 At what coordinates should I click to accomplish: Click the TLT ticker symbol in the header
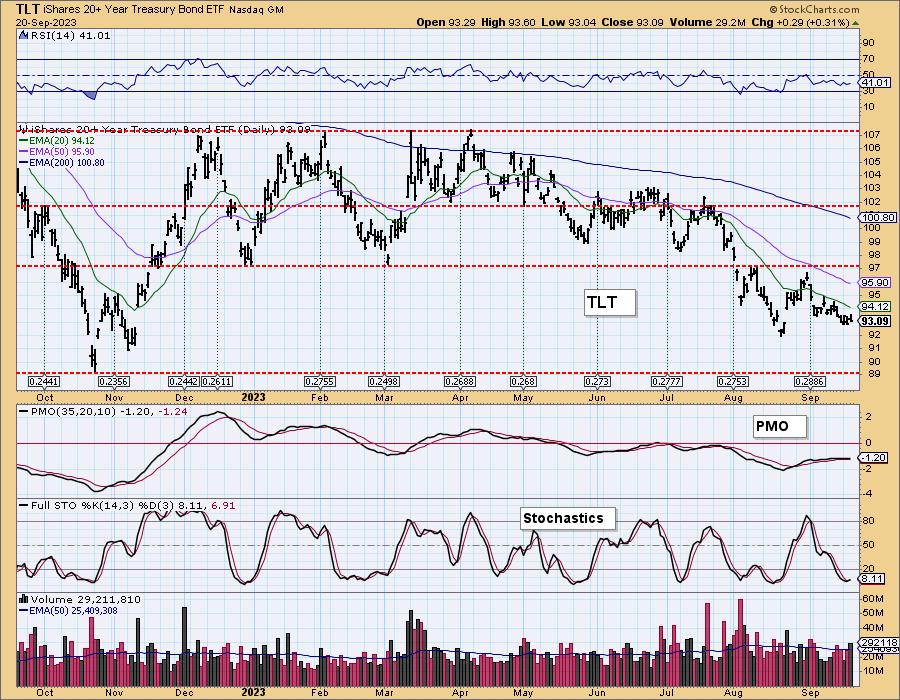27,8
